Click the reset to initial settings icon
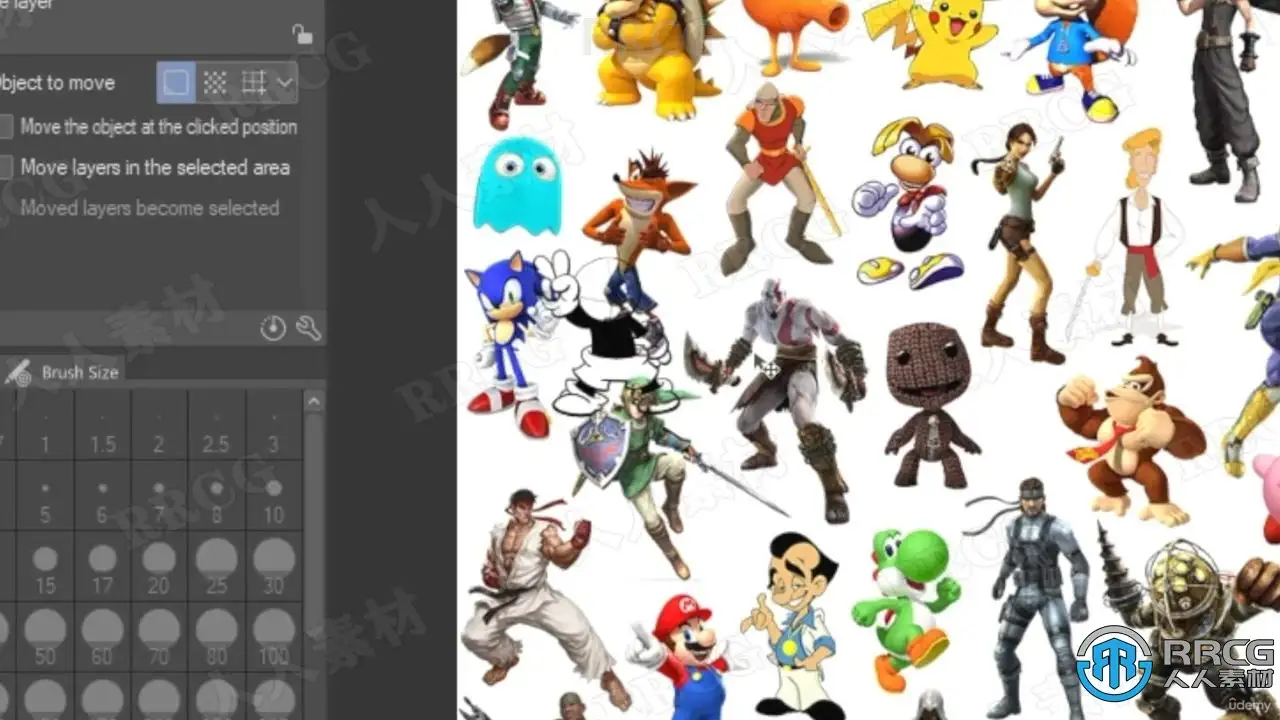Image resolution: width=1280 pixels, height=720 pixels. (x=273, y=328)
